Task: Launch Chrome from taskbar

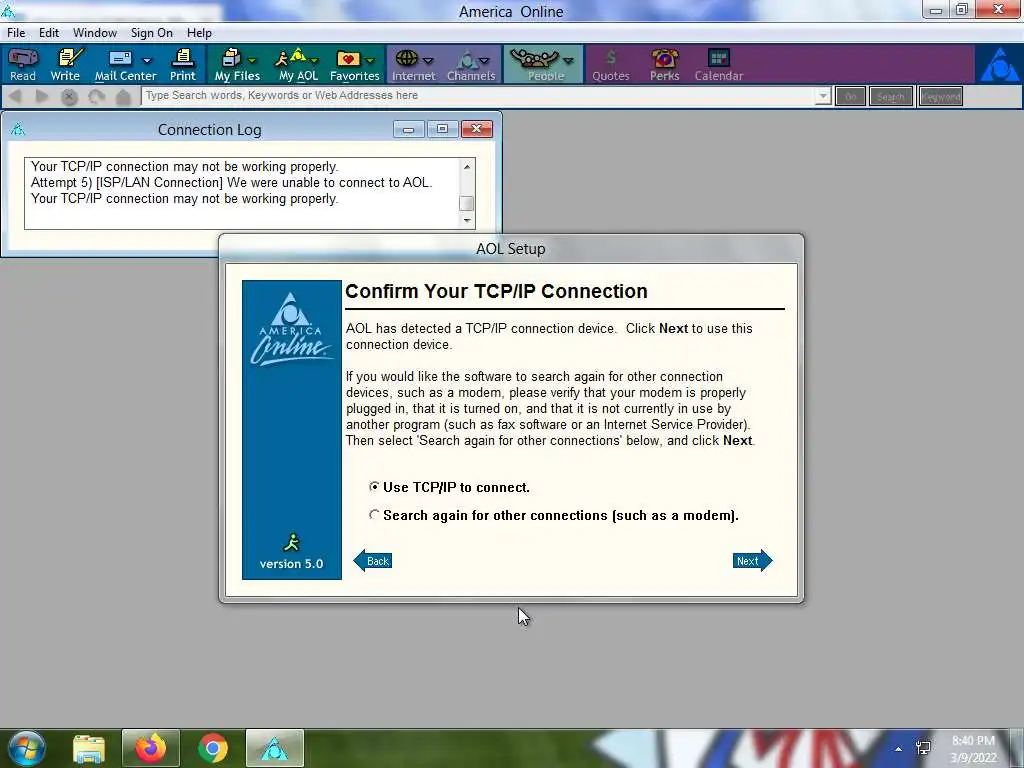Action: coord(213,748)
